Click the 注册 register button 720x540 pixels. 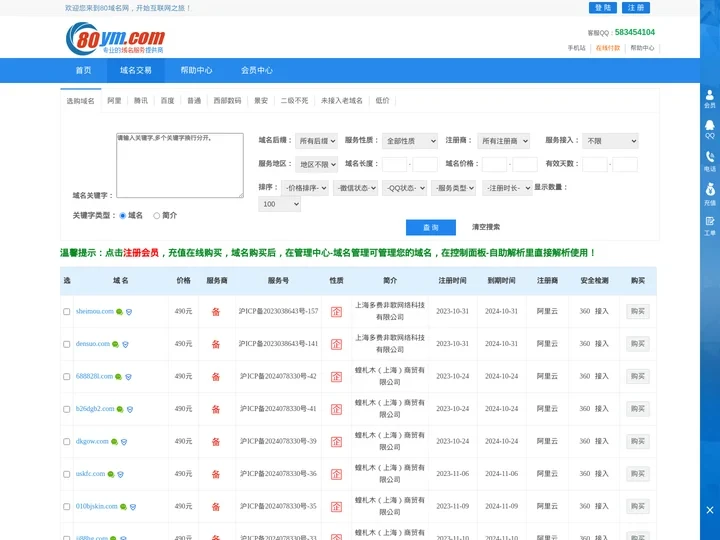click(x=636, y=8)
